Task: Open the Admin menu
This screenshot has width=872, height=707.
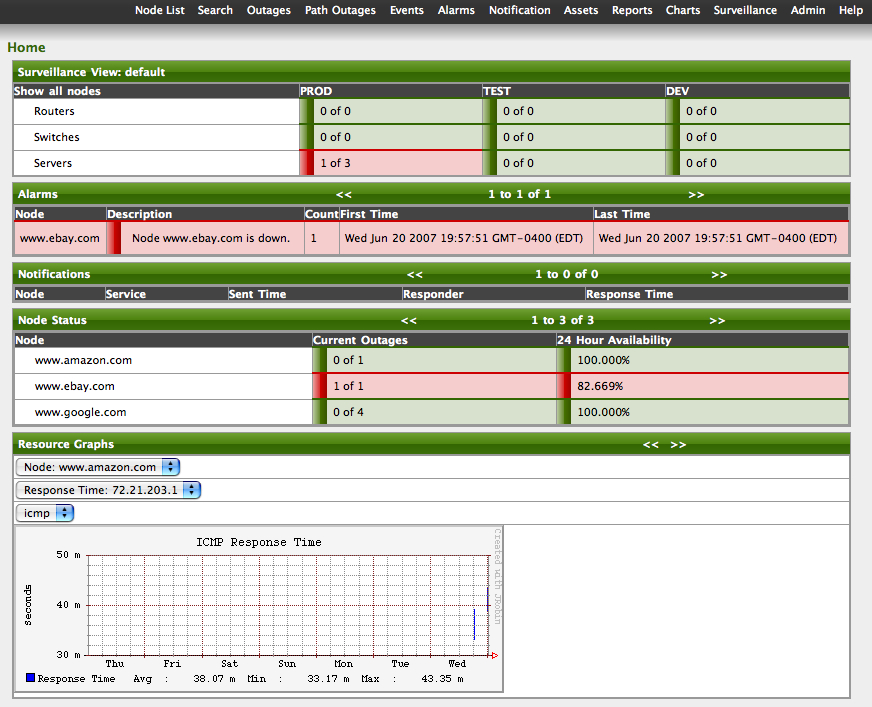Action: tap(808, 11)
